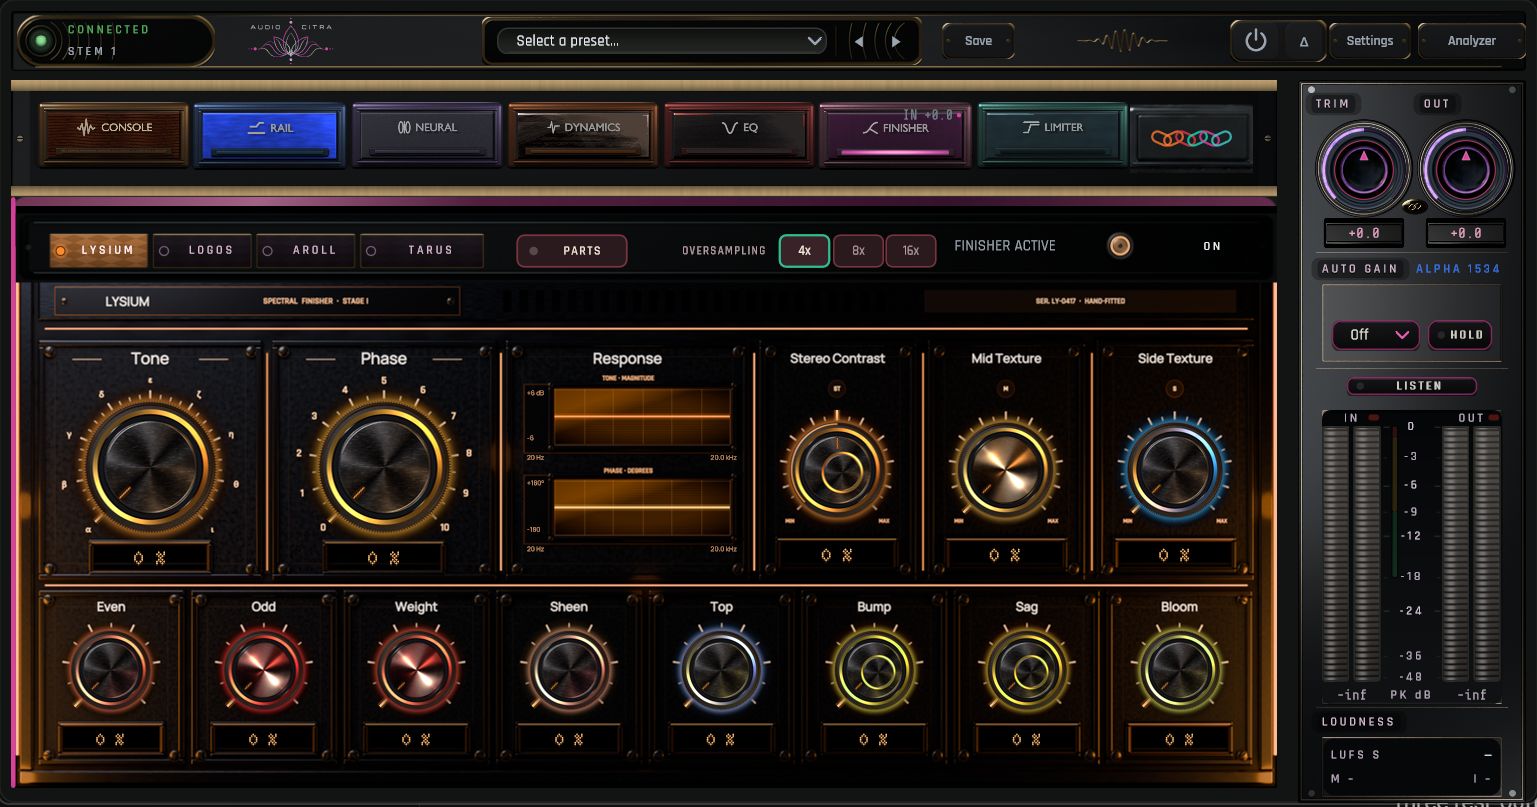Viewport: 1537px width, 807px height.
Task: Open the Analyzer button
Action: [x=1471, y=41]
